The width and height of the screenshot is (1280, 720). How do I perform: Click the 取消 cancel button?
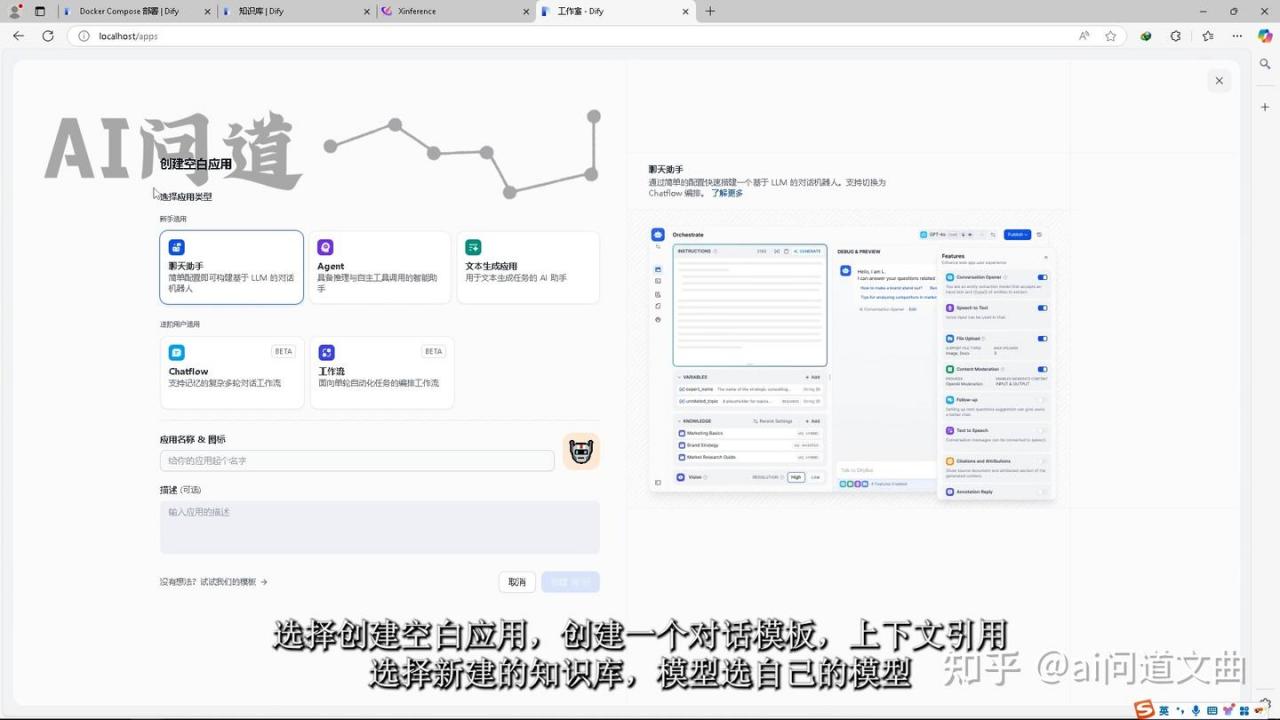(517, 582)
